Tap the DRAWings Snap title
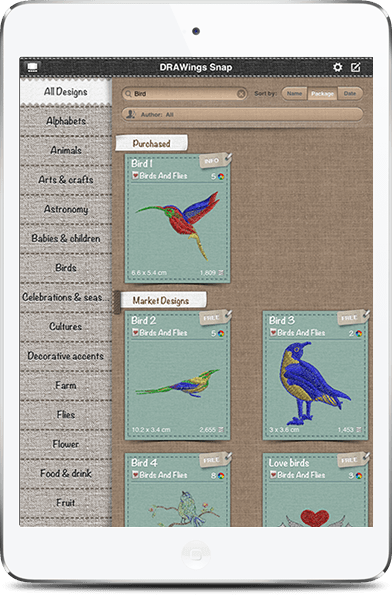 pyautogui.click(x=196, y=67)
